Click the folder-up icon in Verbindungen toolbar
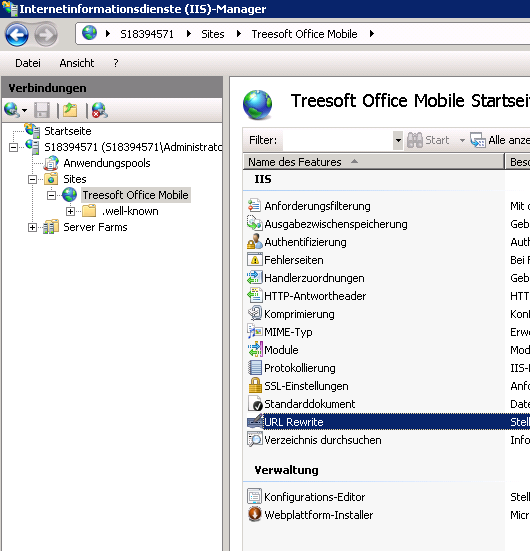Viewport: 530px width, 551px height. [x=70, y=110]
